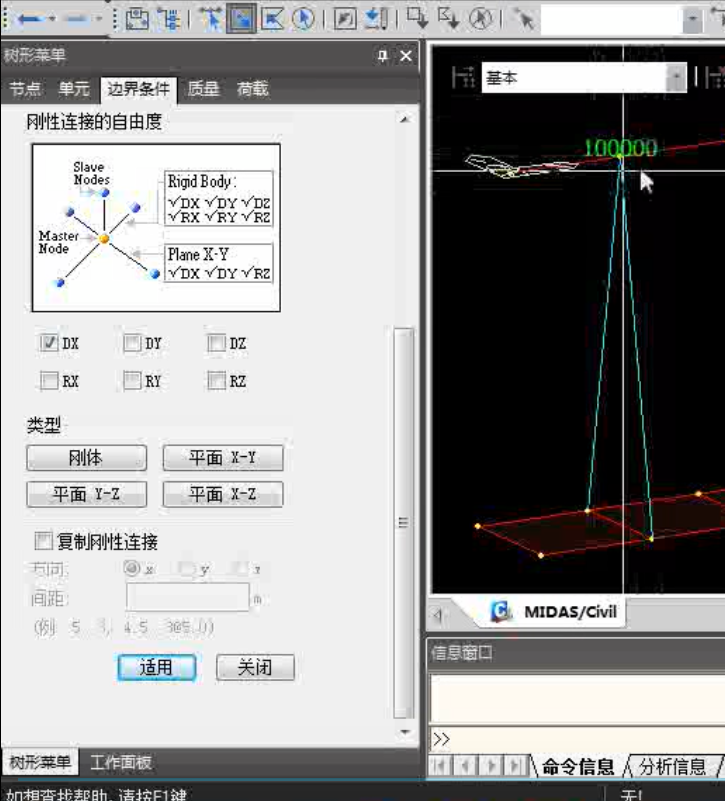
Task: Activate the select single arrow tool icon
Action: 211,18
